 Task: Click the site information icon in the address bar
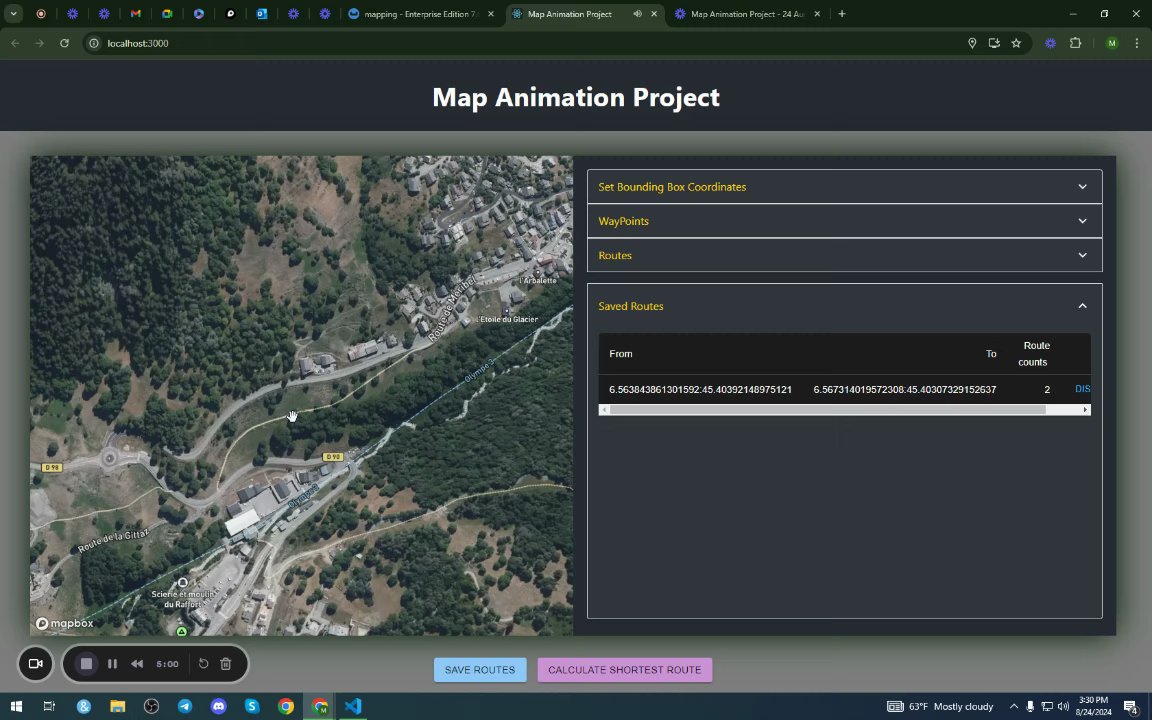point(94,43)
